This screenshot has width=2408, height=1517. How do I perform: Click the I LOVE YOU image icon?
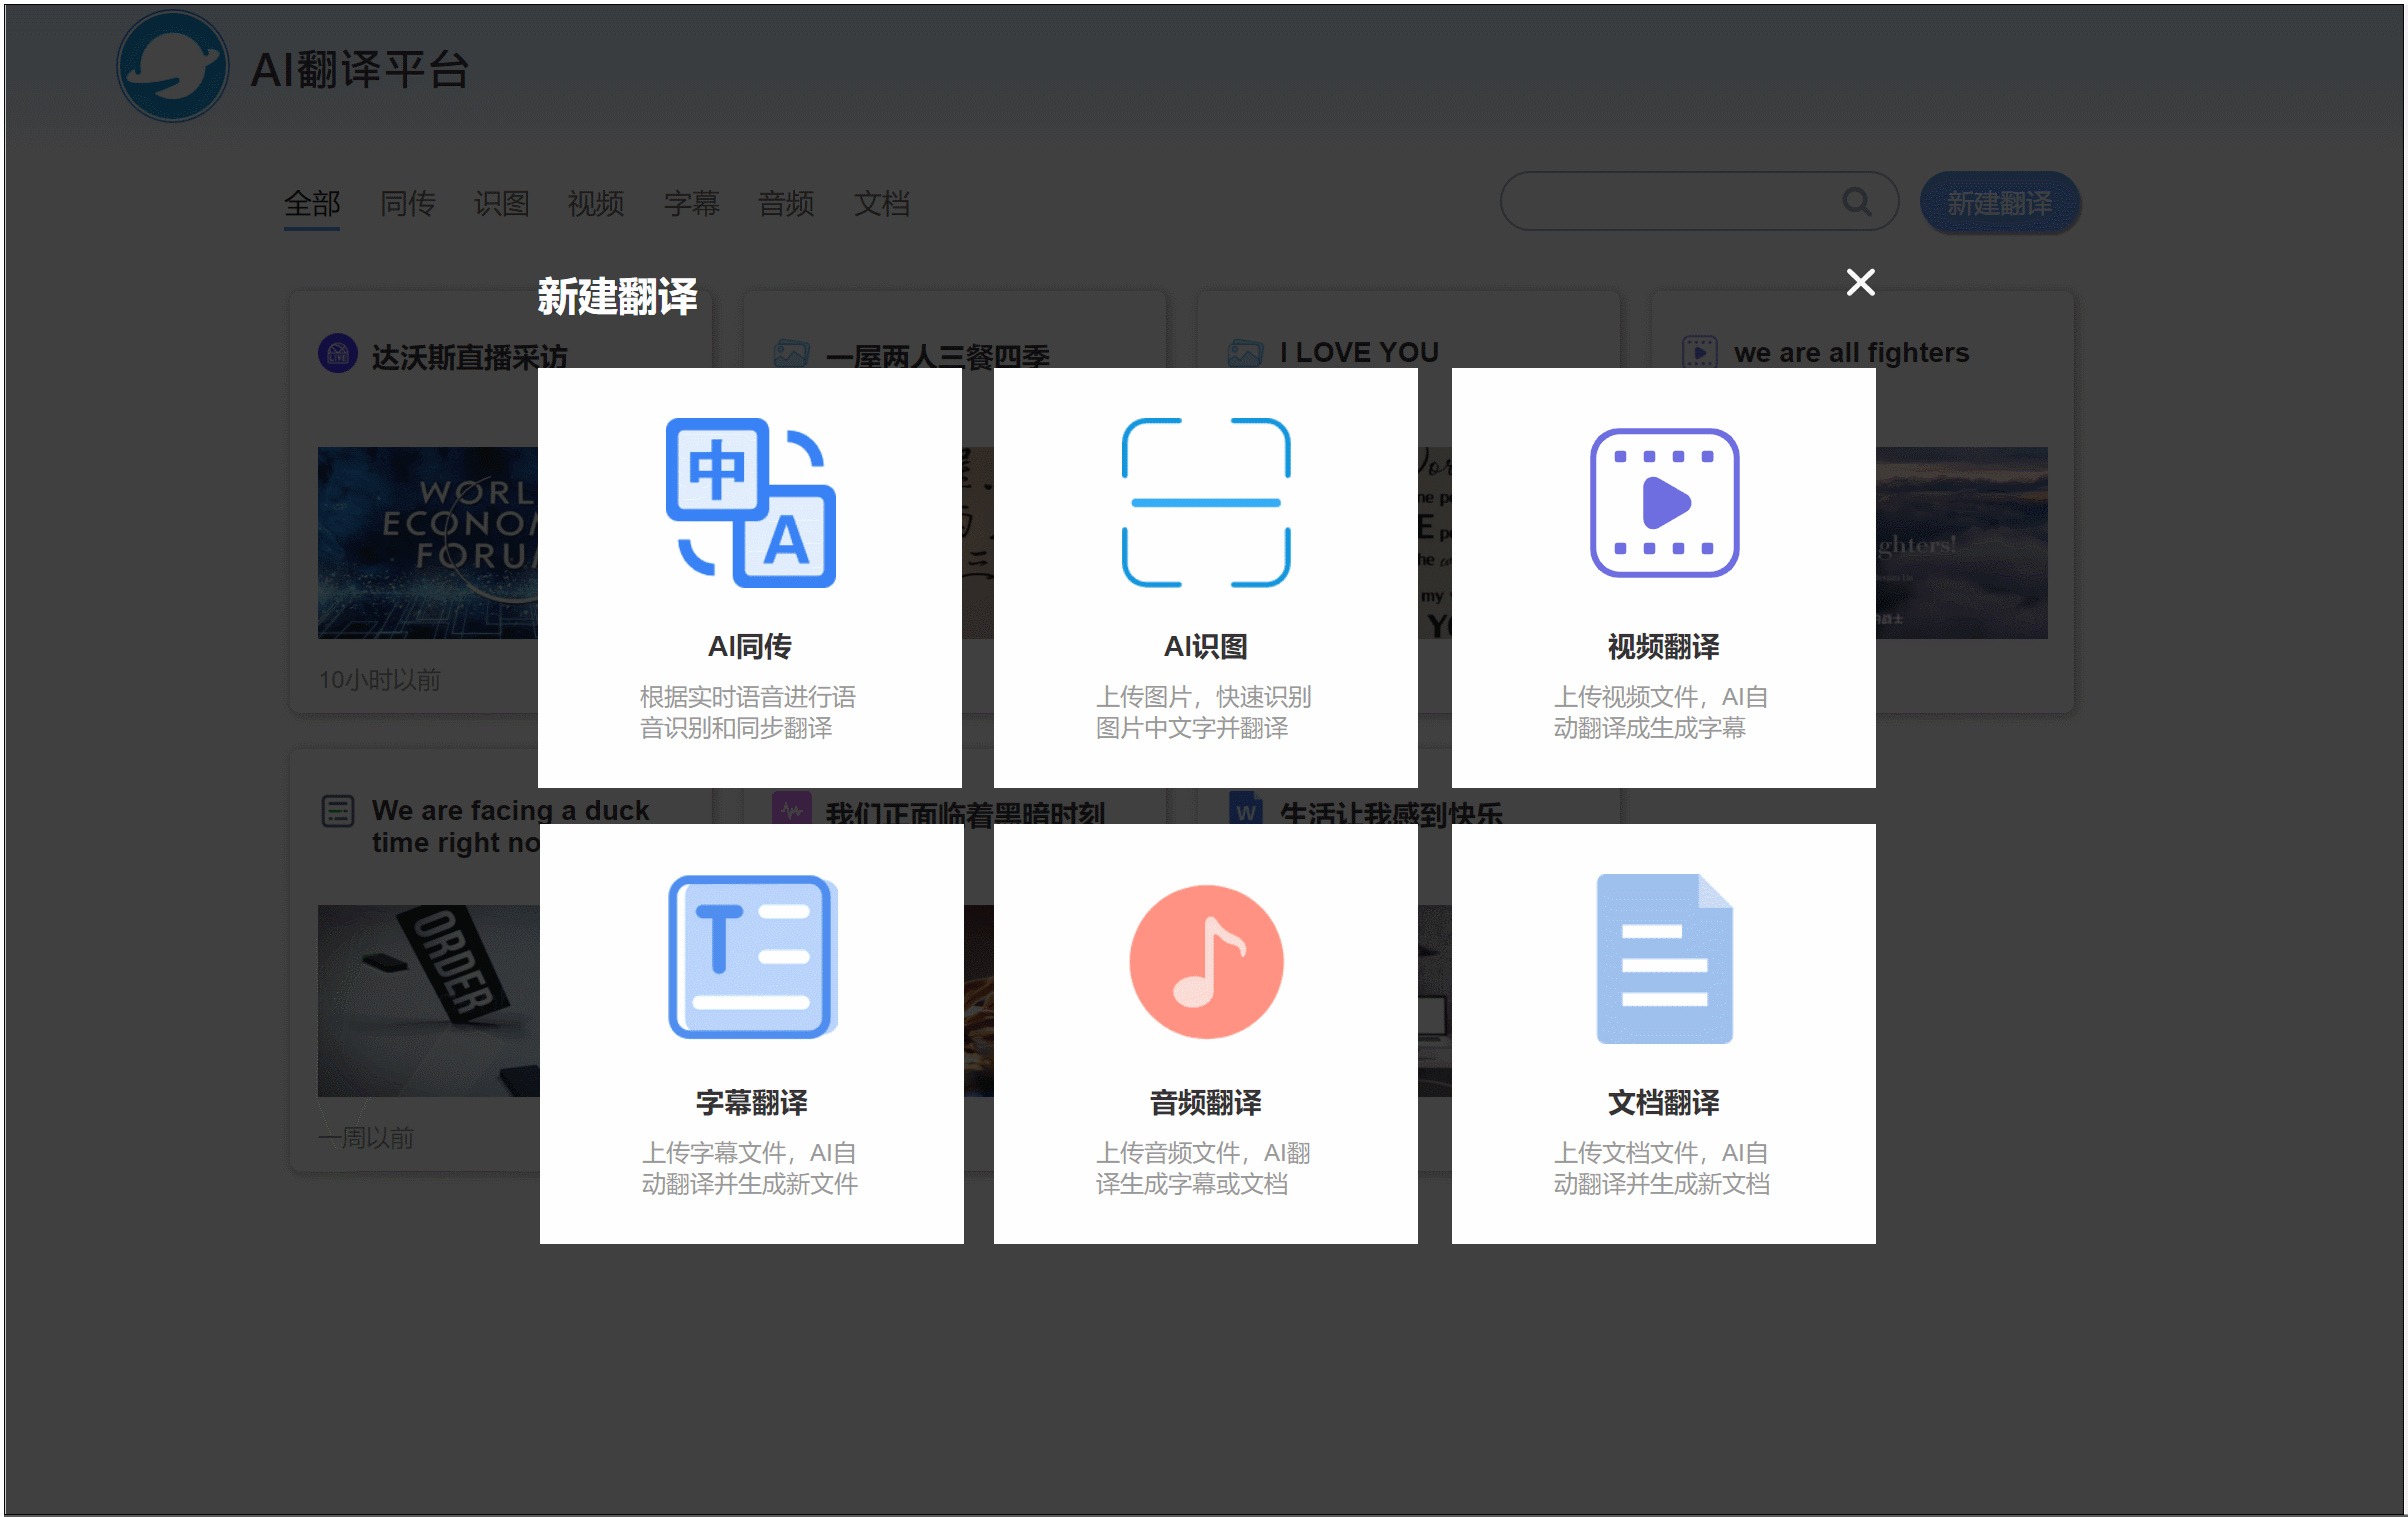(x=1245, y=352)
